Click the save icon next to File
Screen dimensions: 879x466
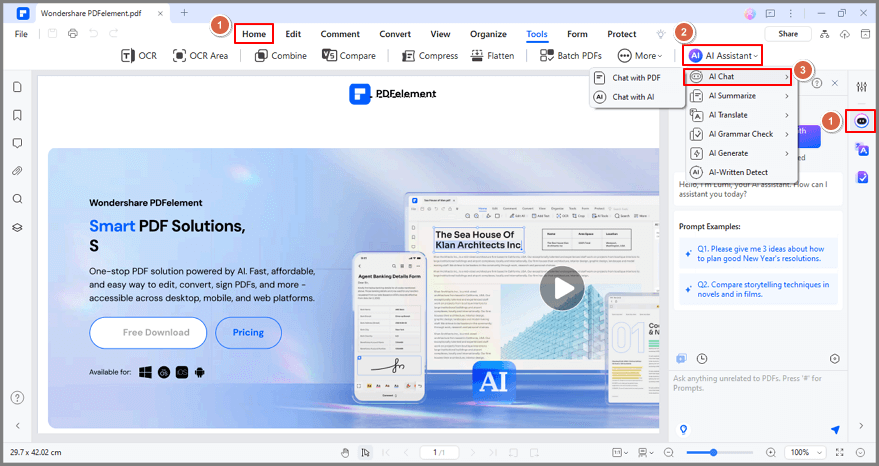[x=52, y=34]
